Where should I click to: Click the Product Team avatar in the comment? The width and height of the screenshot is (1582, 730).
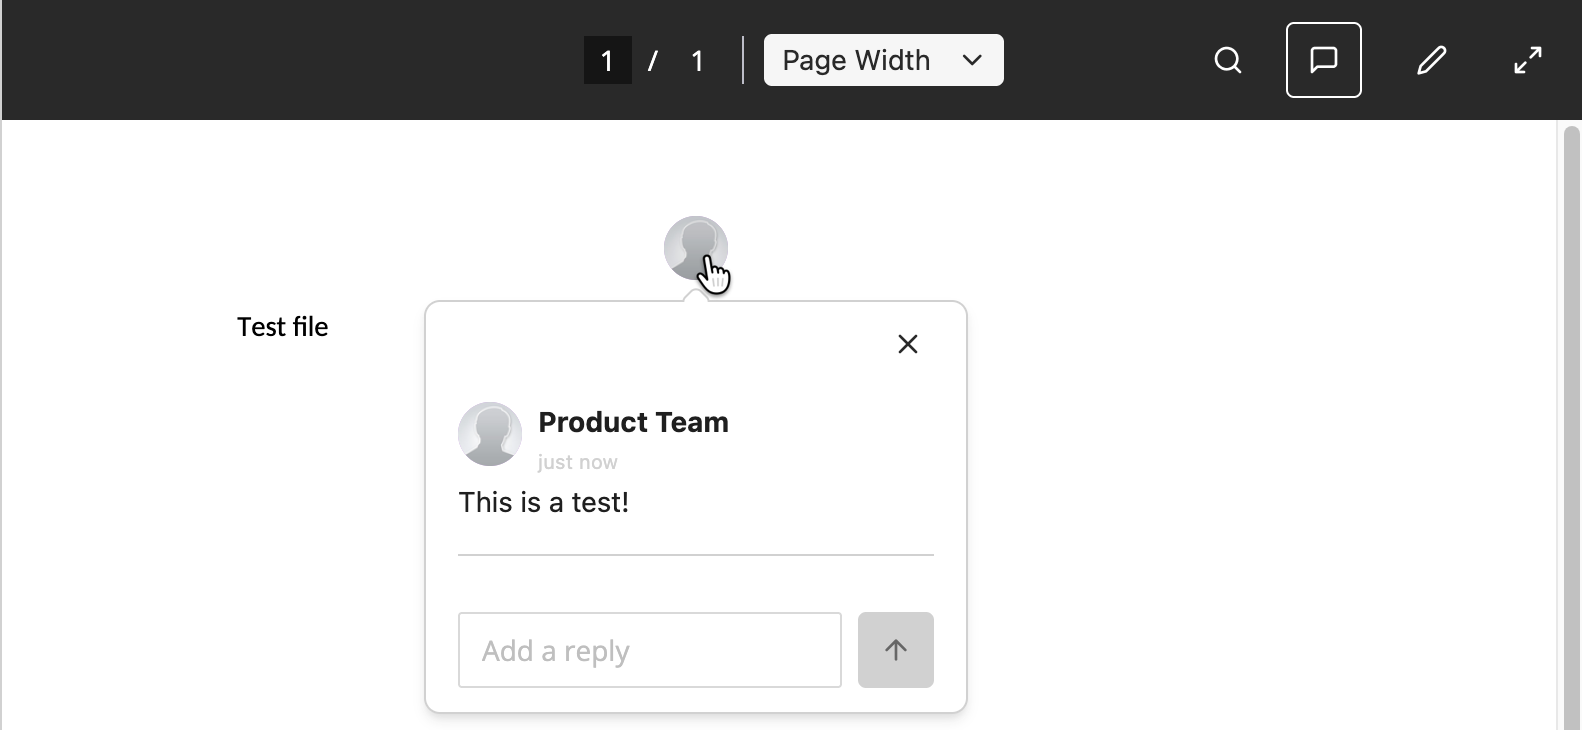490,434
